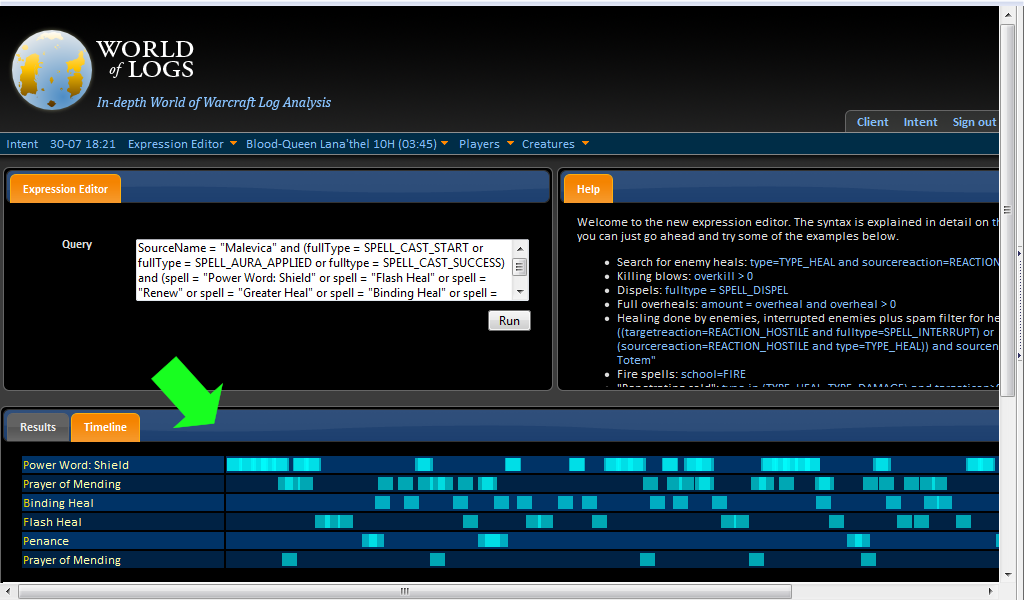Click the first Prayer of Mending row label

(x=72, y=484)
